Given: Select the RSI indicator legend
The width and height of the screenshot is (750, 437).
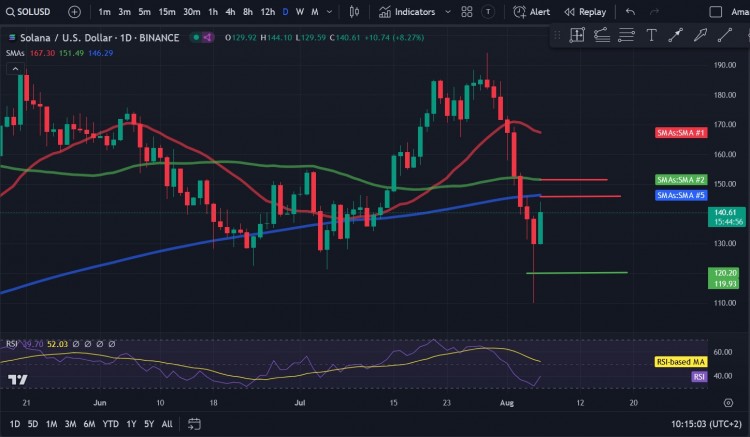Looking at the screenshot, I should point(11,344).
